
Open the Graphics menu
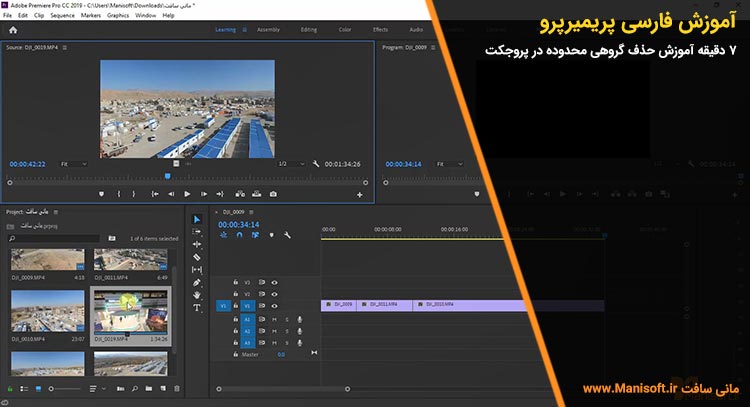click(x=118, y=15)
